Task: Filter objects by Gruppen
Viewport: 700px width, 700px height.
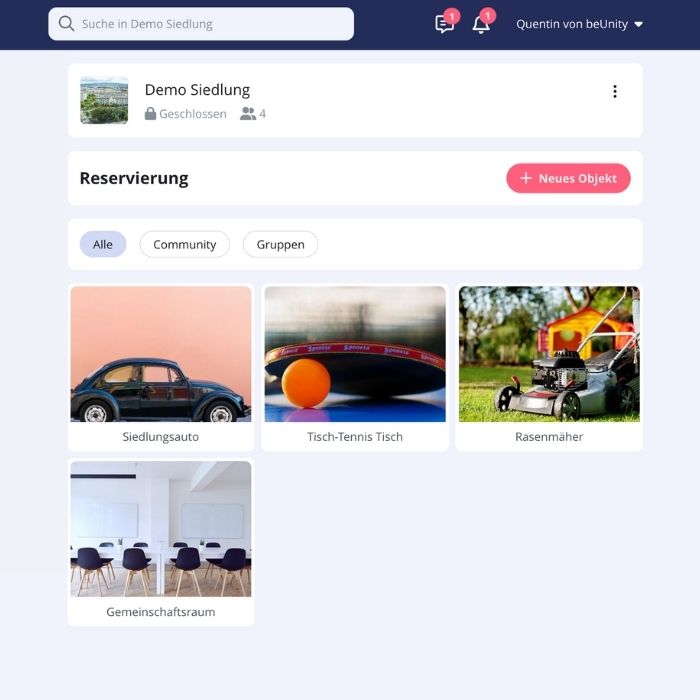Action: click(280, 244)
